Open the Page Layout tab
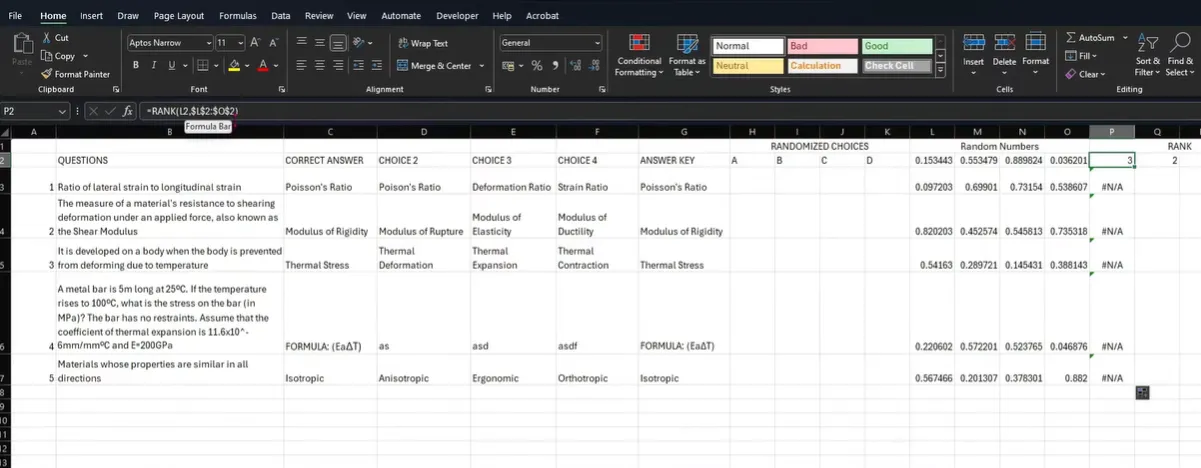This screenshot has height=468, width=1201. pyautogui.click(x=178, y=16)
